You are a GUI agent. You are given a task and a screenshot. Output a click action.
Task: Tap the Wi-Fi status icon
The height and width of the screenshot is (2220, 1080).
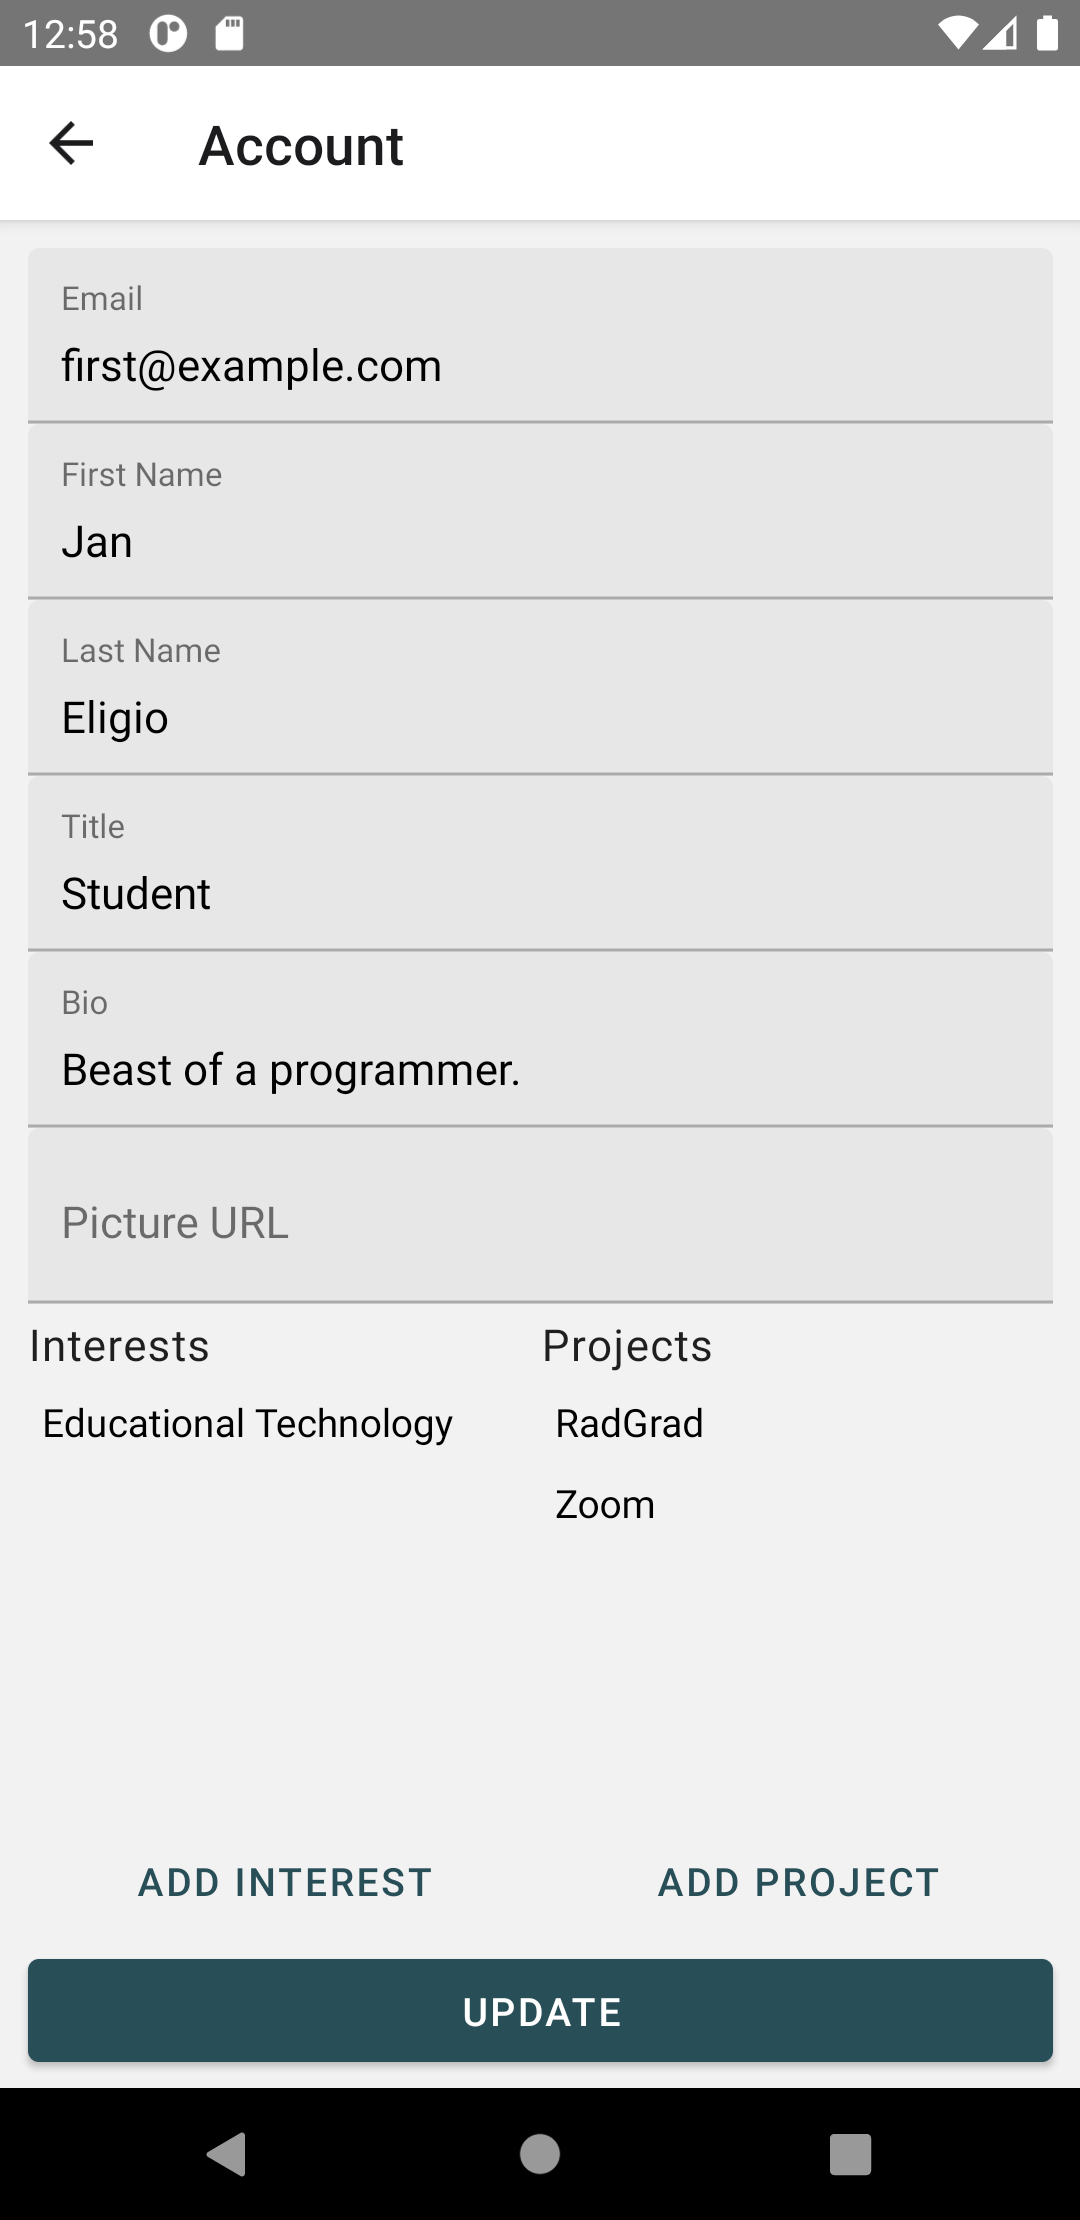957,34
